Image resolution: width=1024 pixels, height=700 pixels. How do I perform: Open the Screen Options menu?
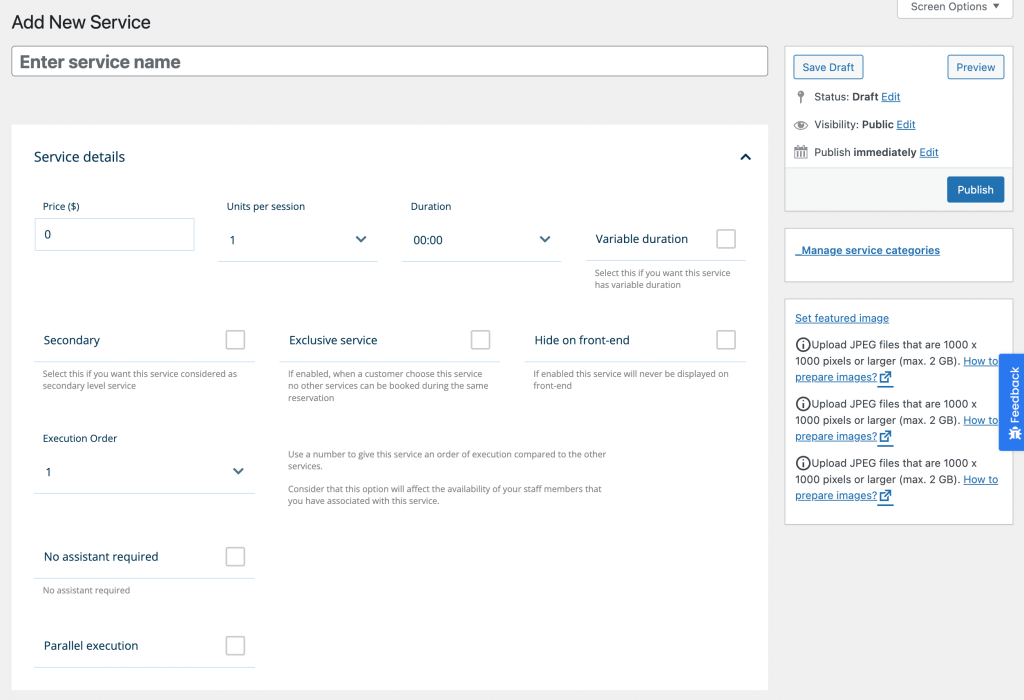pos(955,7)
